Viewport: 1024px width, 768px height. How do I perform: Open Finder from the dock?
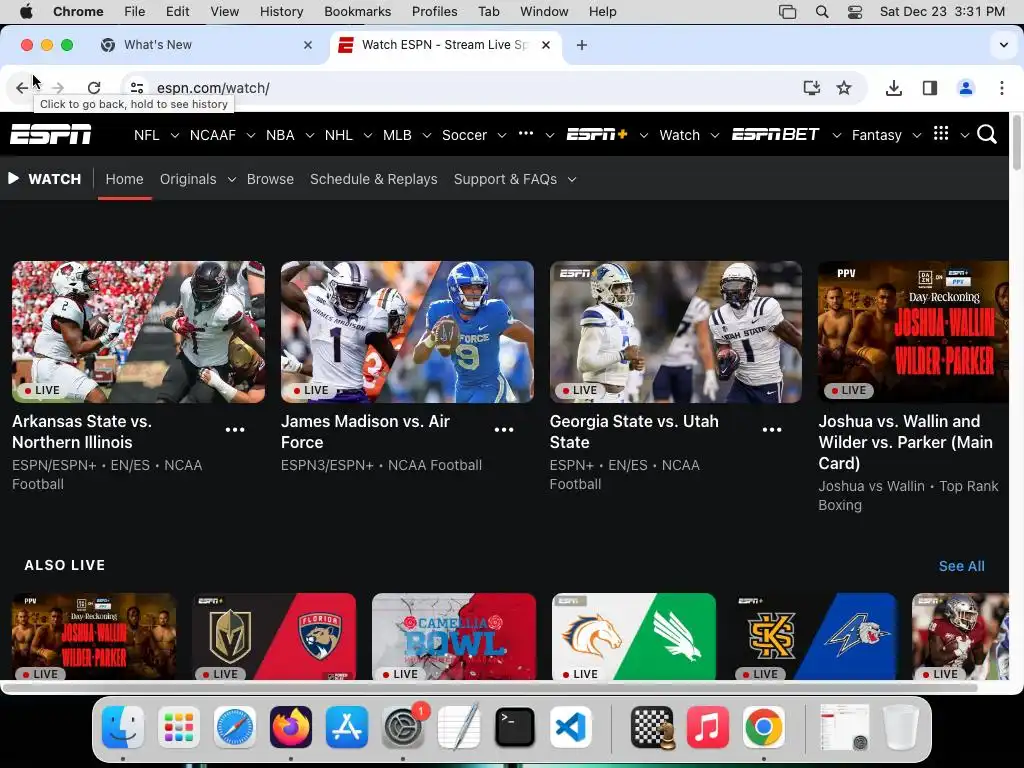(123, 727)
